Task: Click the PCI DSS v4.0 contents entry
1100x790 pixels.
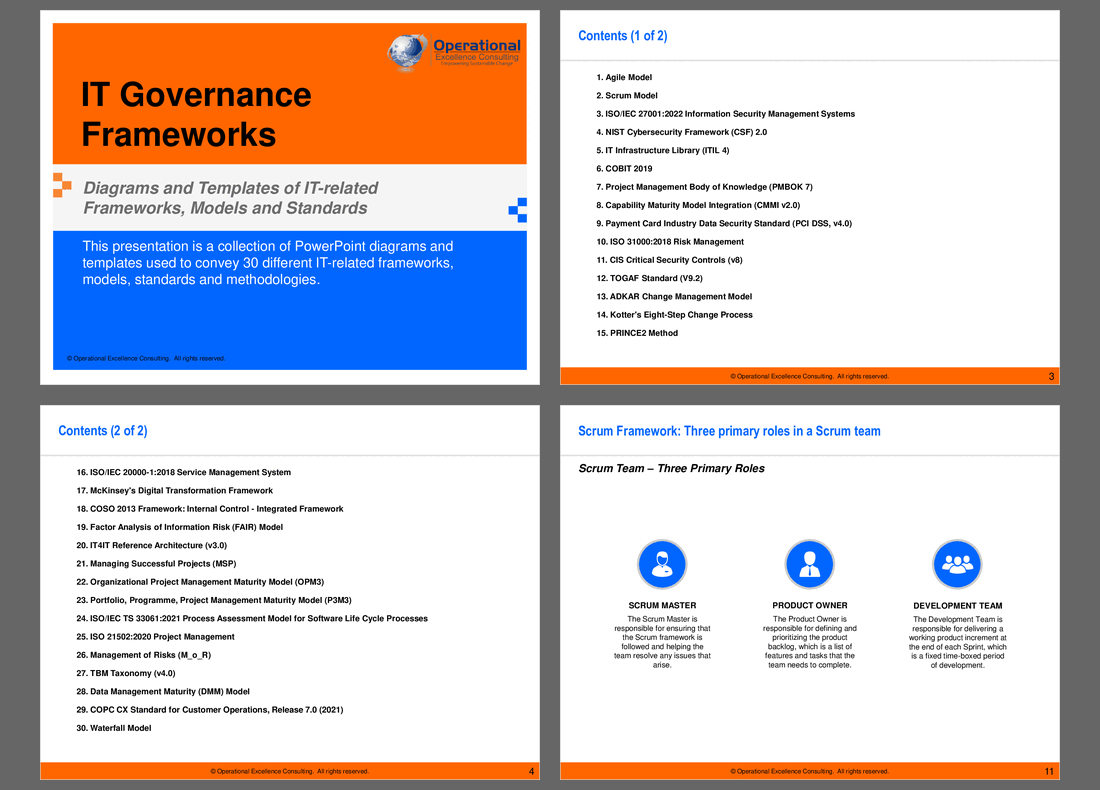Action: 724,223
